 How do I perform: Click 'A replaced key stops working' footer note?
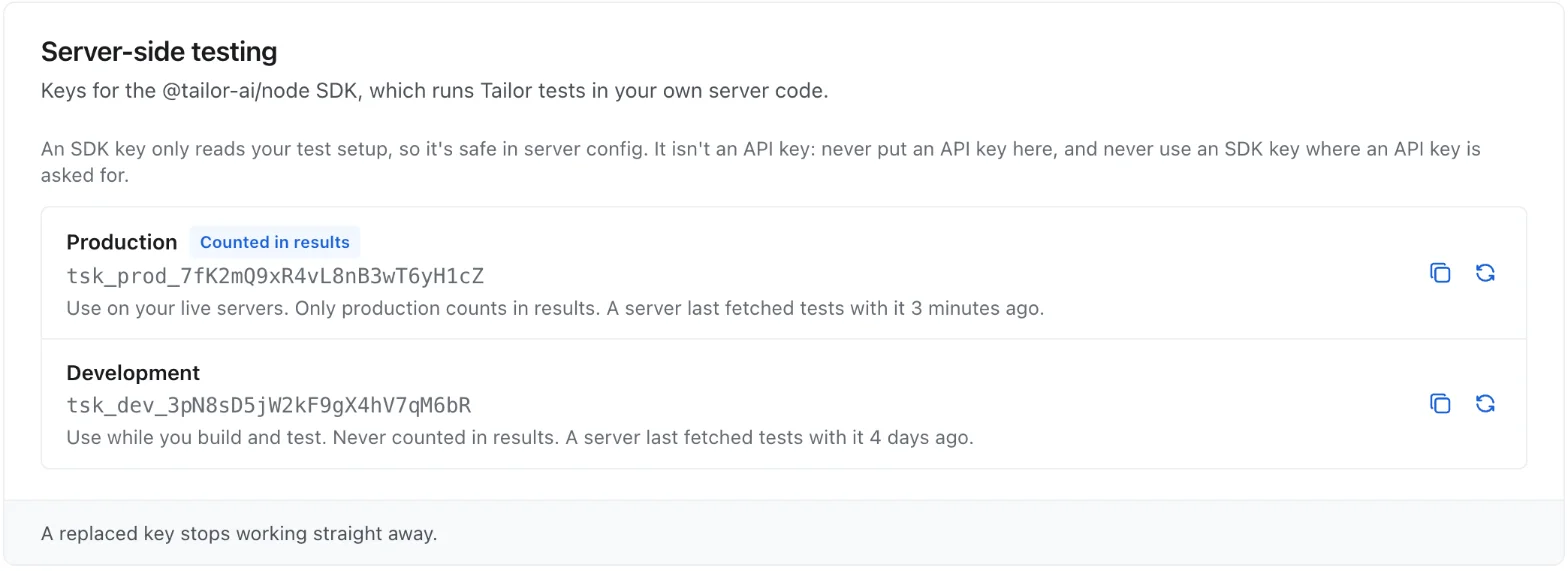pyautogui.click(x=239, y=533)
